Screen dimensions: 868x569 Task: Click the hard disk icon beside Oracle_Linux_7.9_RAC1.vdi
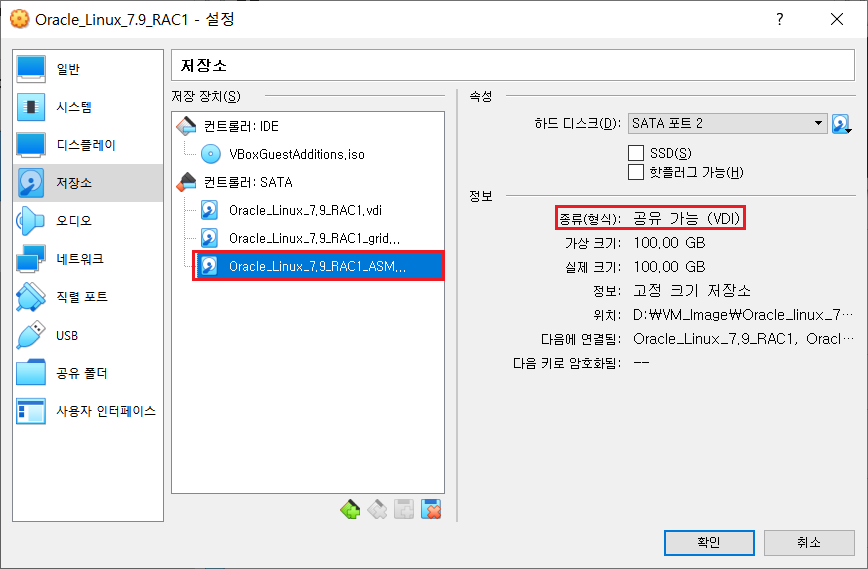point(209,210)
